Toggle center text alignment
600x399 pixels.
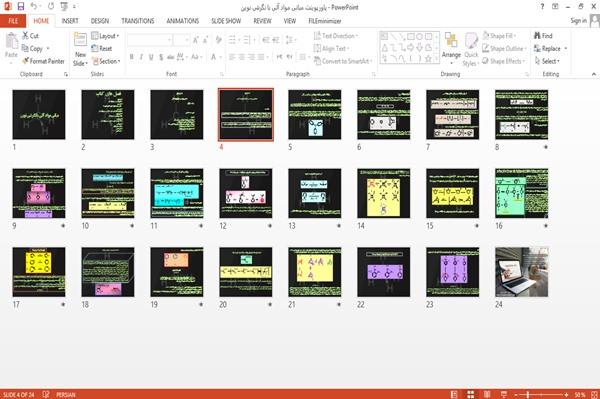tap(241, 57)
